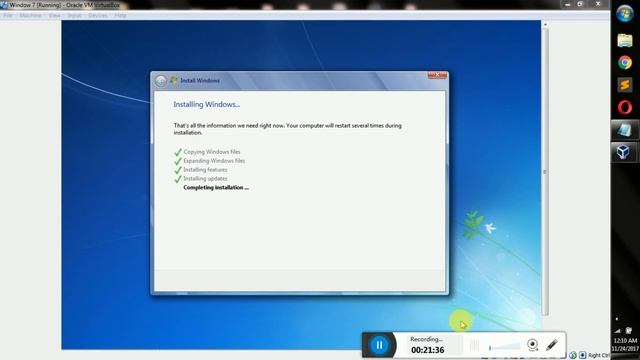Grab the recorder toolbar drag handle
The width and height of the screenshot is (640, 360).
click(474, 345)
